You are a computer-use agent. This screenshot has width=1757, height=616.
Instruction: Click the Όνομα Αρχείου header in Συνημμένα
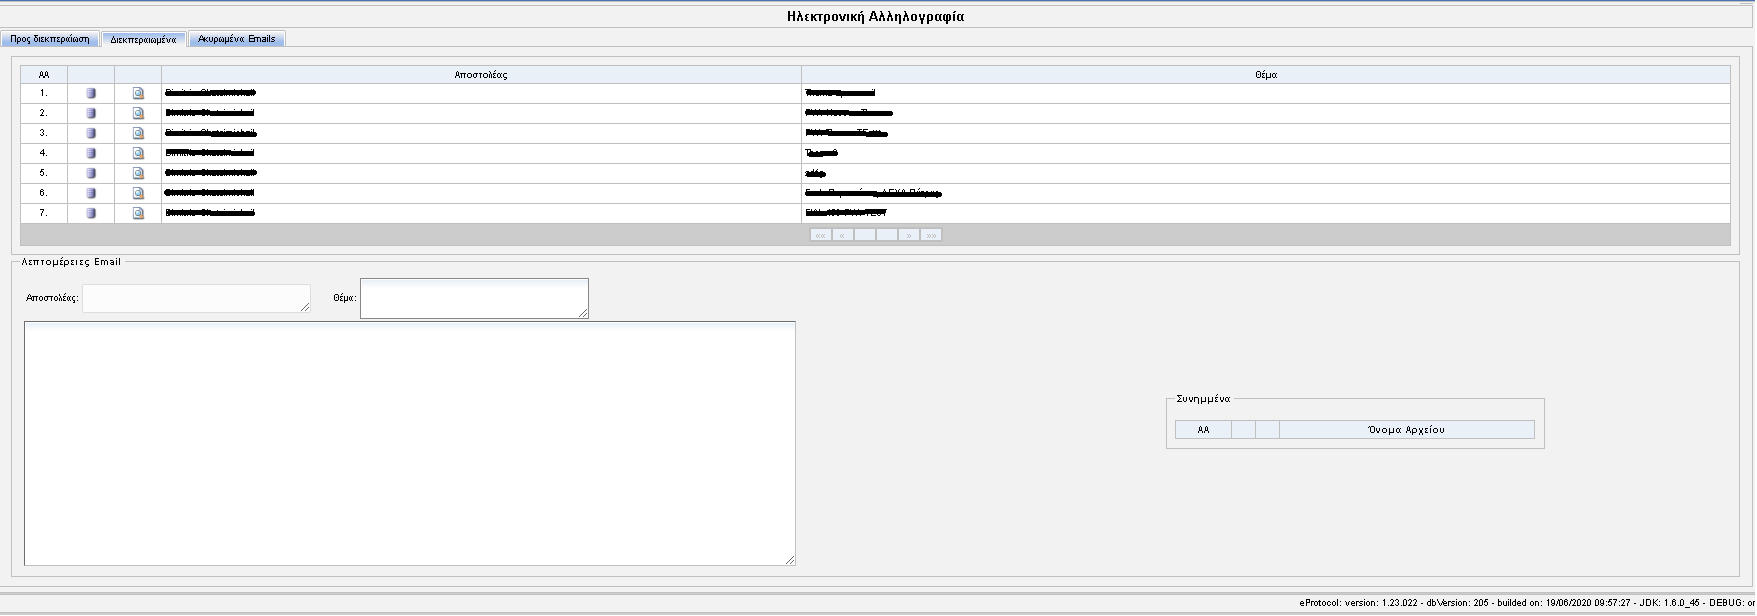1406,430
